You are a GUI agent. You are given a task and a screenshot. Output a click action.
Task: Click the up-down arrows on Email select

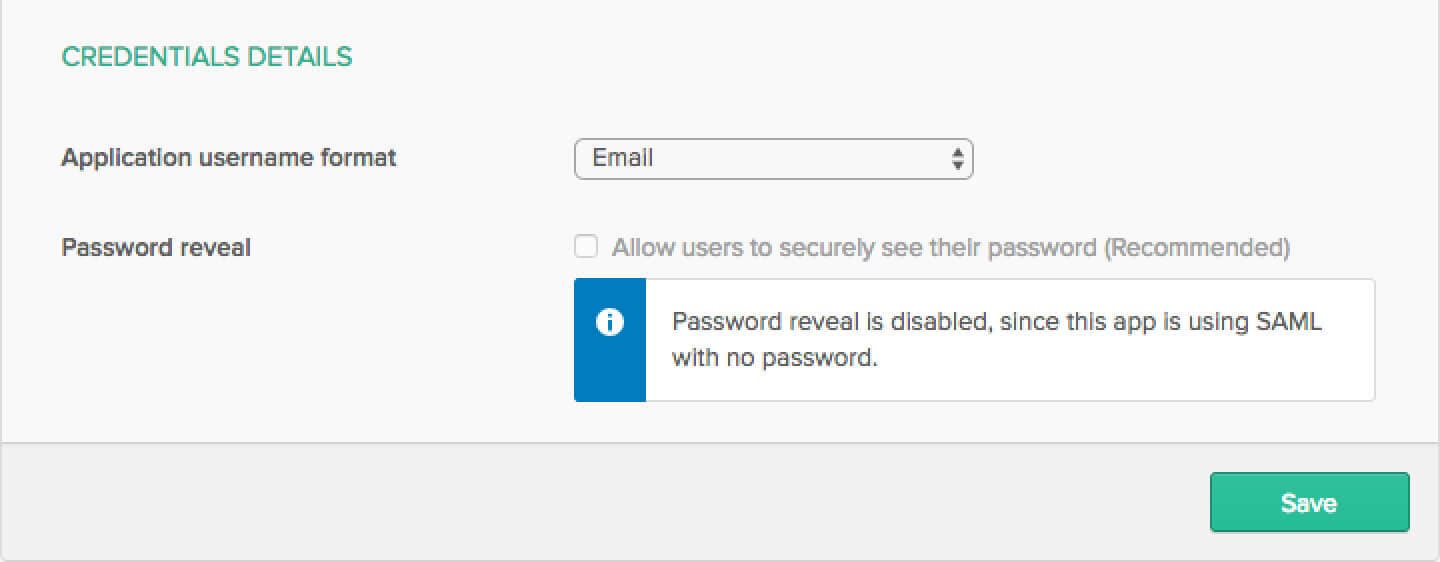(957, 158)
